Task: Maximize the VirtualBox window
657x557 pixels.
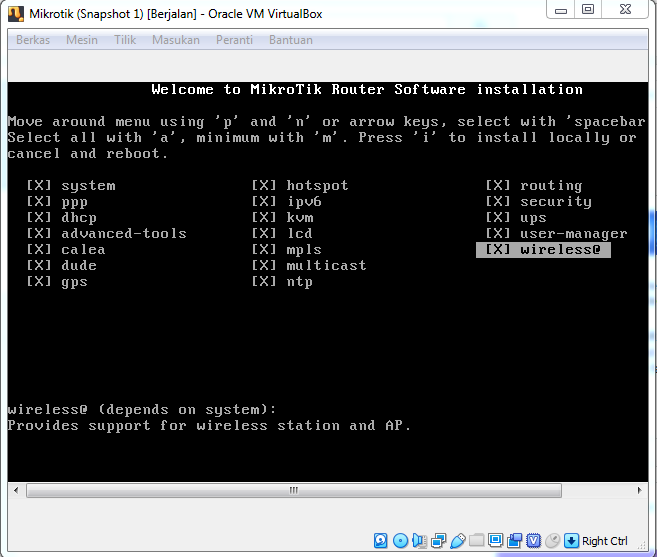Action: pos(588,10)
